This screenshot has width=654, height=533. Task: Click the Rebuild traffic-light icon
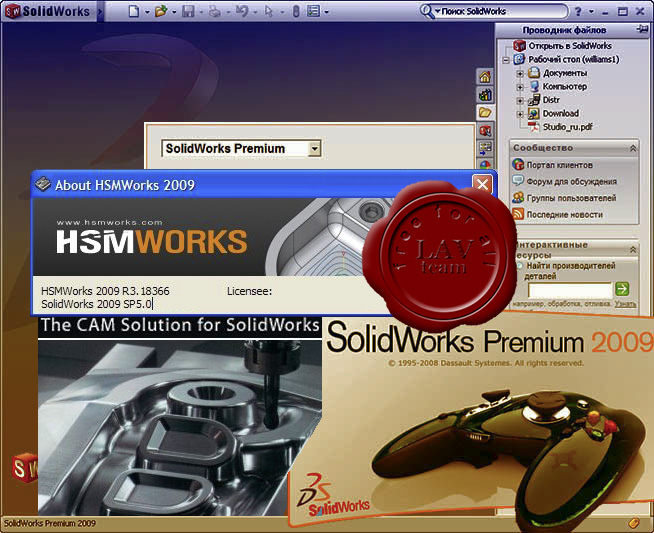[x=296, y=11]
